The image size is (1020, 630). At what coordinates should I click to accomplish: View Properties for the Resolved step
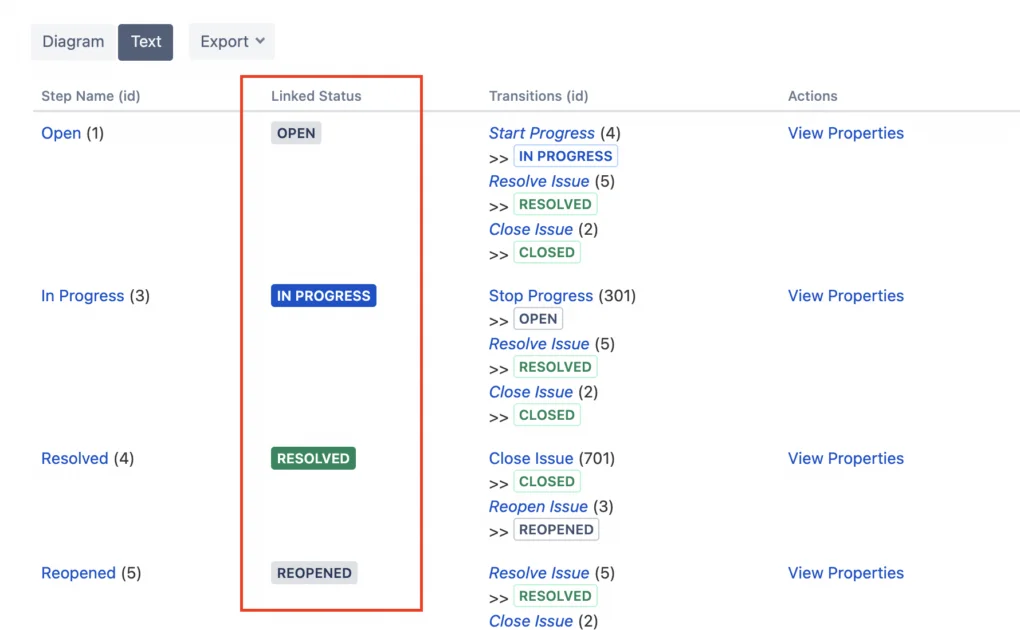click(x=846, y=458)
